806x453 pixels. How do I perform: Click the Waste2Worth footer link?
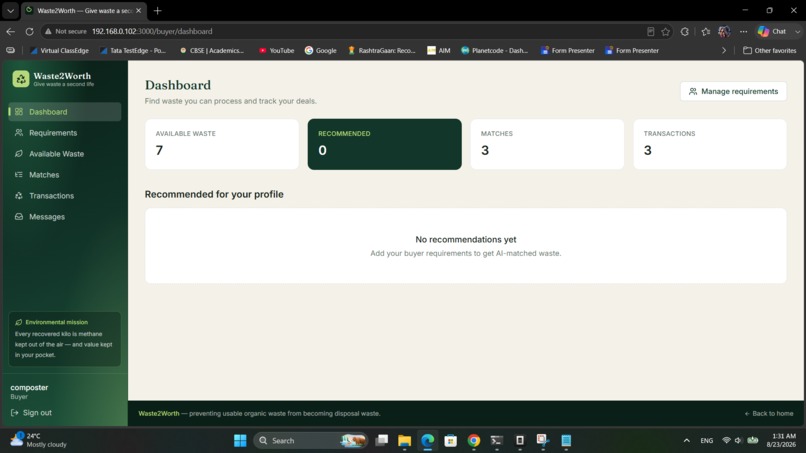point(159,413)
